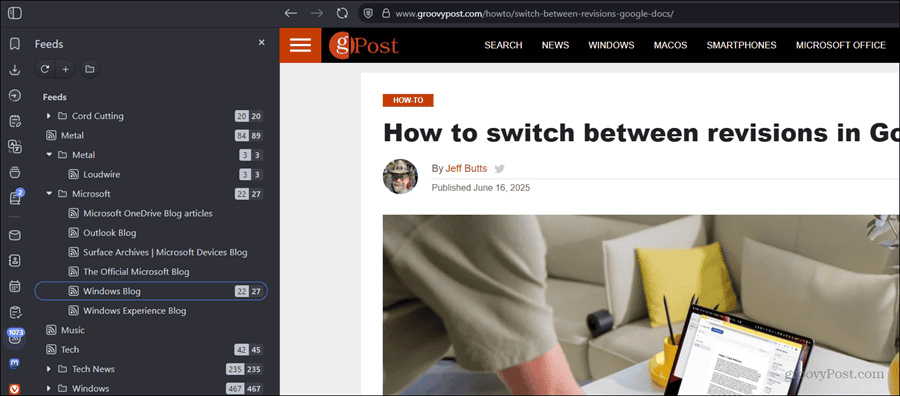Close the Feeds panel
Screen dimensions: 900x397
pyautogui.click(x=262, y=42)
